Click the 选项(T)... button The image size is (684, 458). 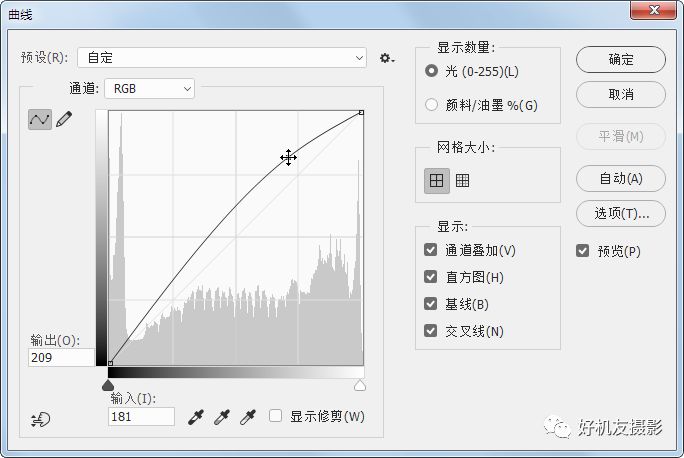(x=621, y=213)
